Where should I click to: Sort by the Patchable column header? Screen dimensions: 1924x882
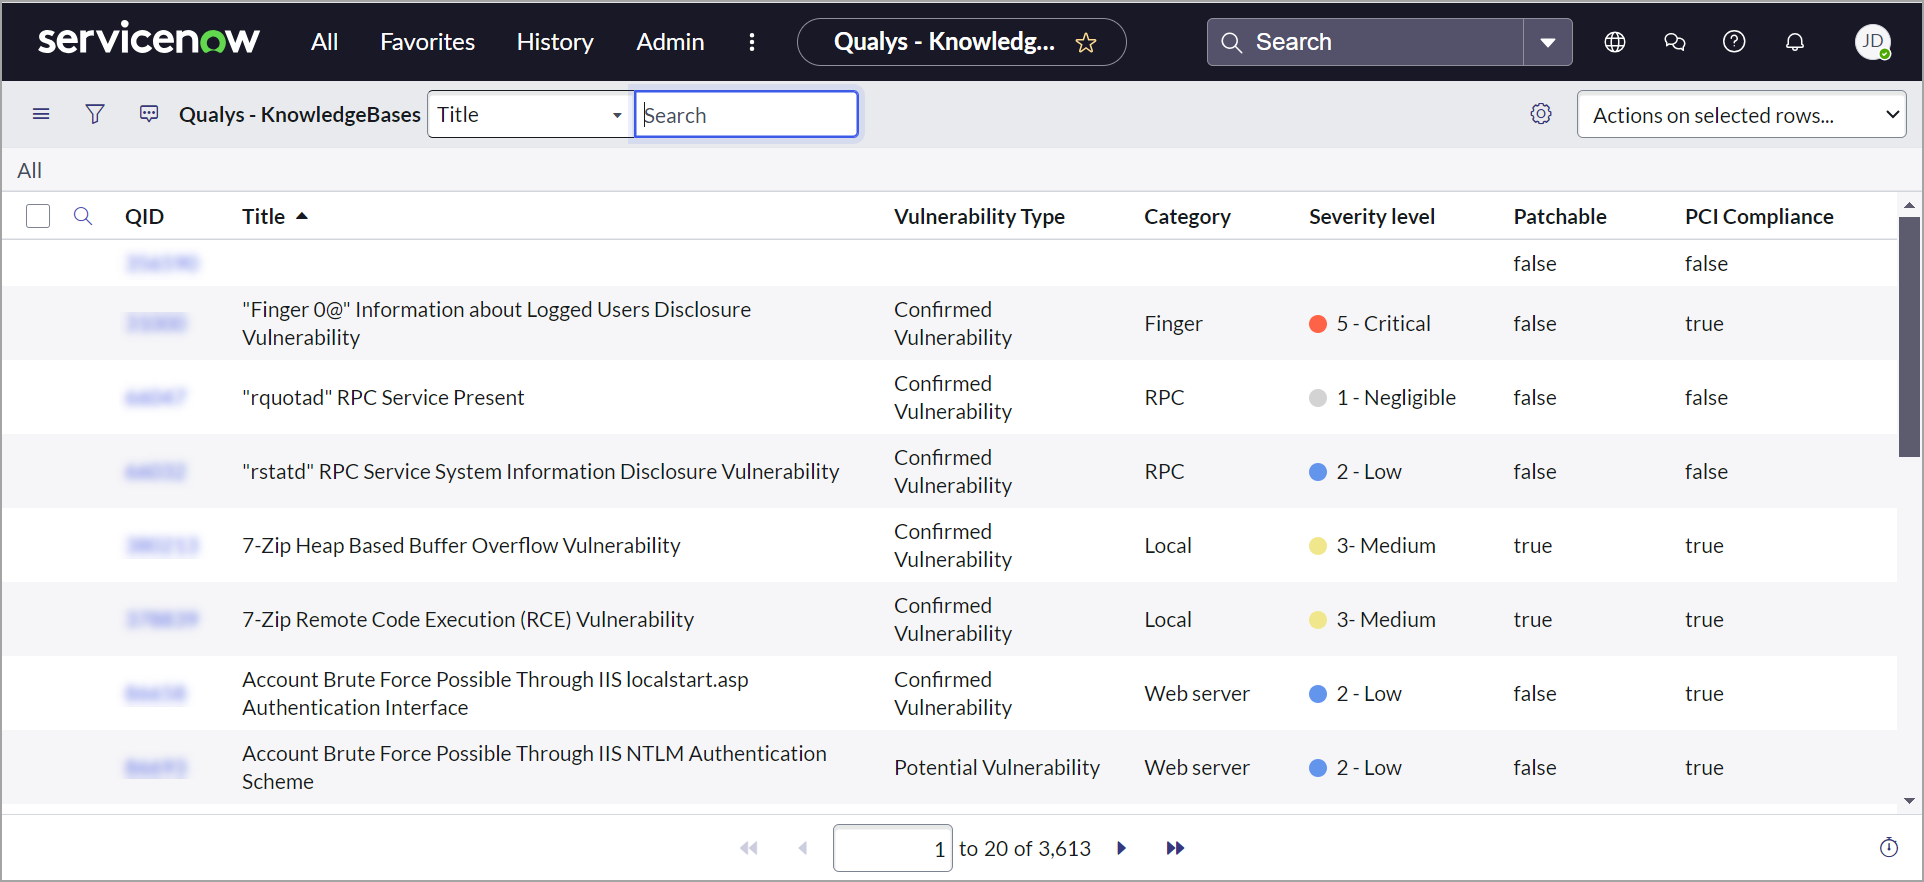1559,216
